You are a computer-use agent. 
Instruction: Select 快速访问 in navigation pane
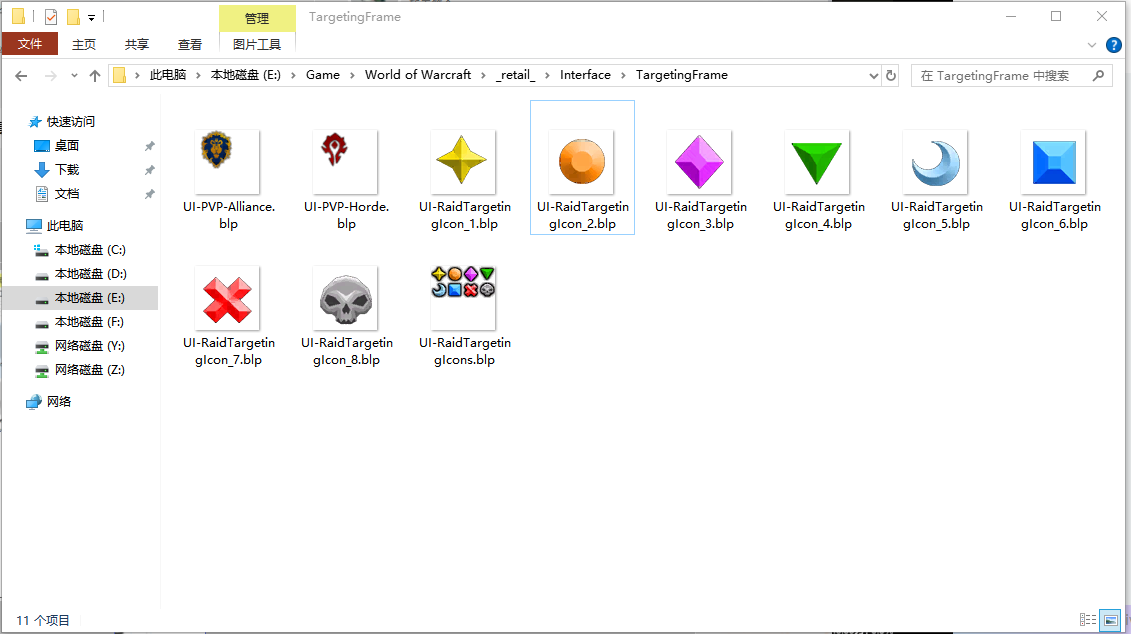[71, 122]
